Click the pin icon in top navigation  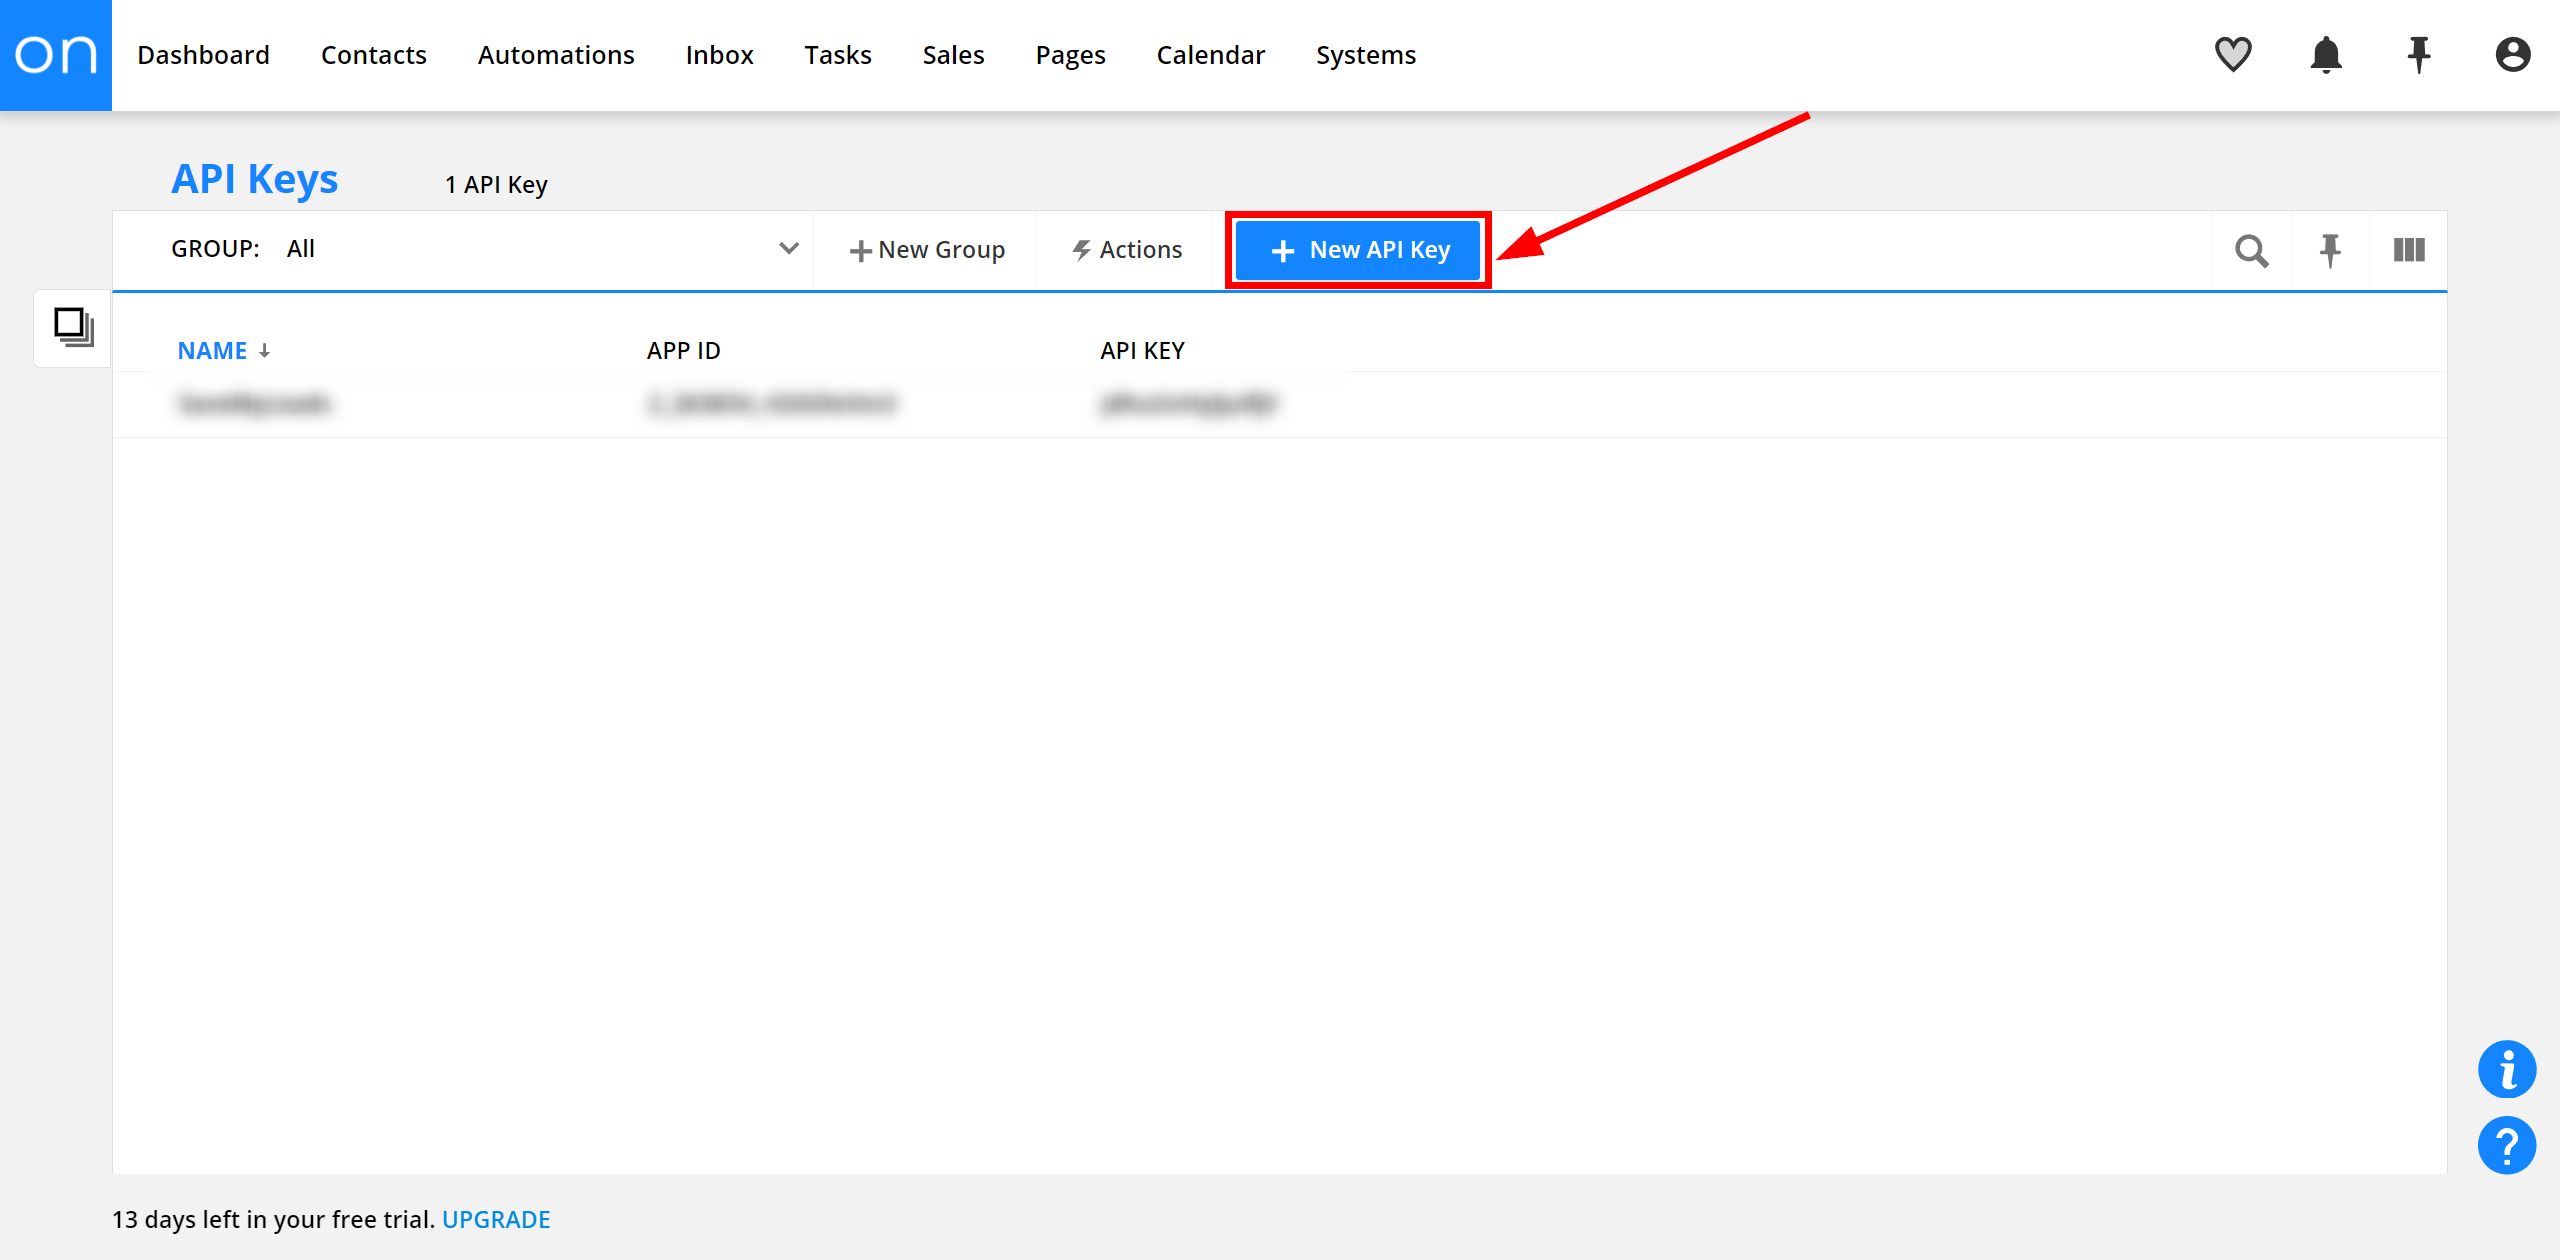pos(2419,54)
